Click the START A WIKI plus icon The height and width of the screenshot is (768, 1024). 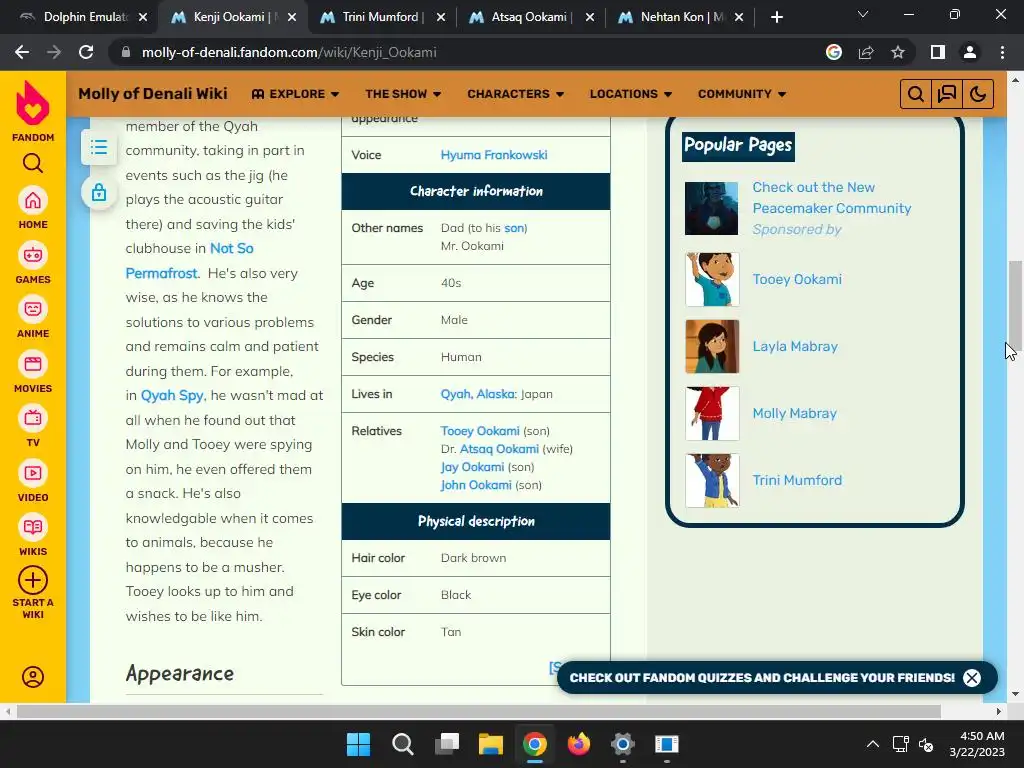click(x=33, y=580)
